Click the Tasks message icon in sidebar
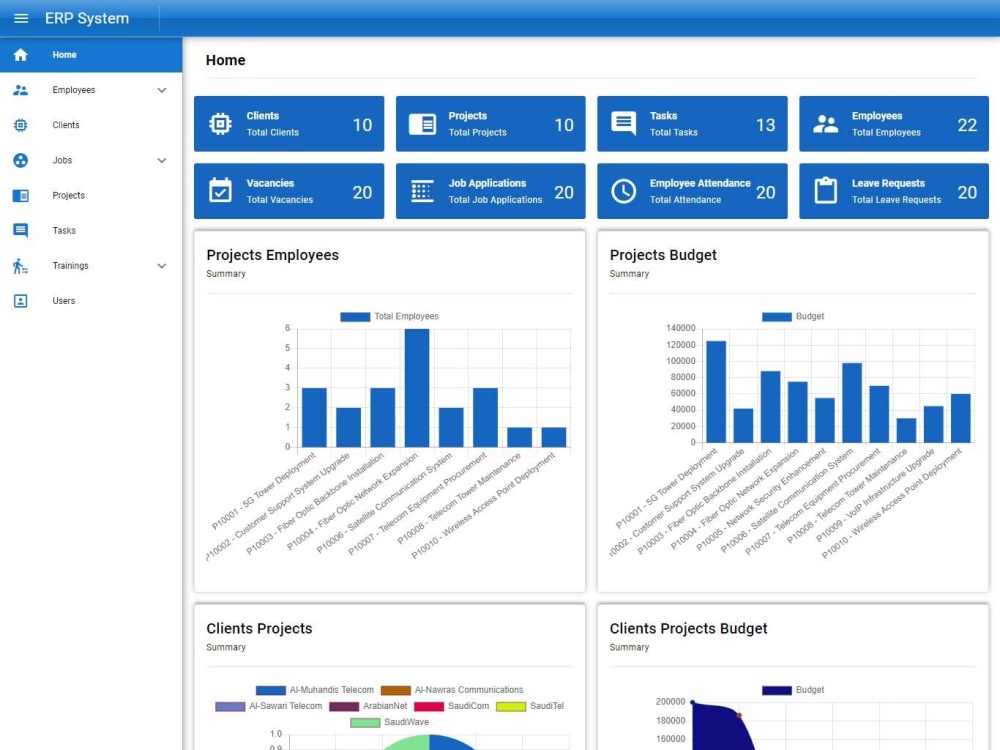The width and height of the screenshot is (1000, 750). tap(20, 230)
